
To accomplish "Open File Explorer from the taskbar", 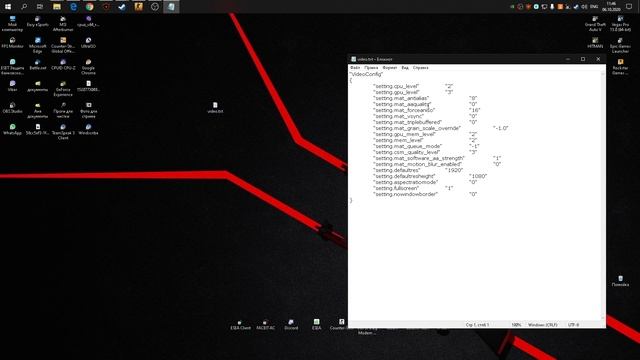I will (x=57, y=7).
